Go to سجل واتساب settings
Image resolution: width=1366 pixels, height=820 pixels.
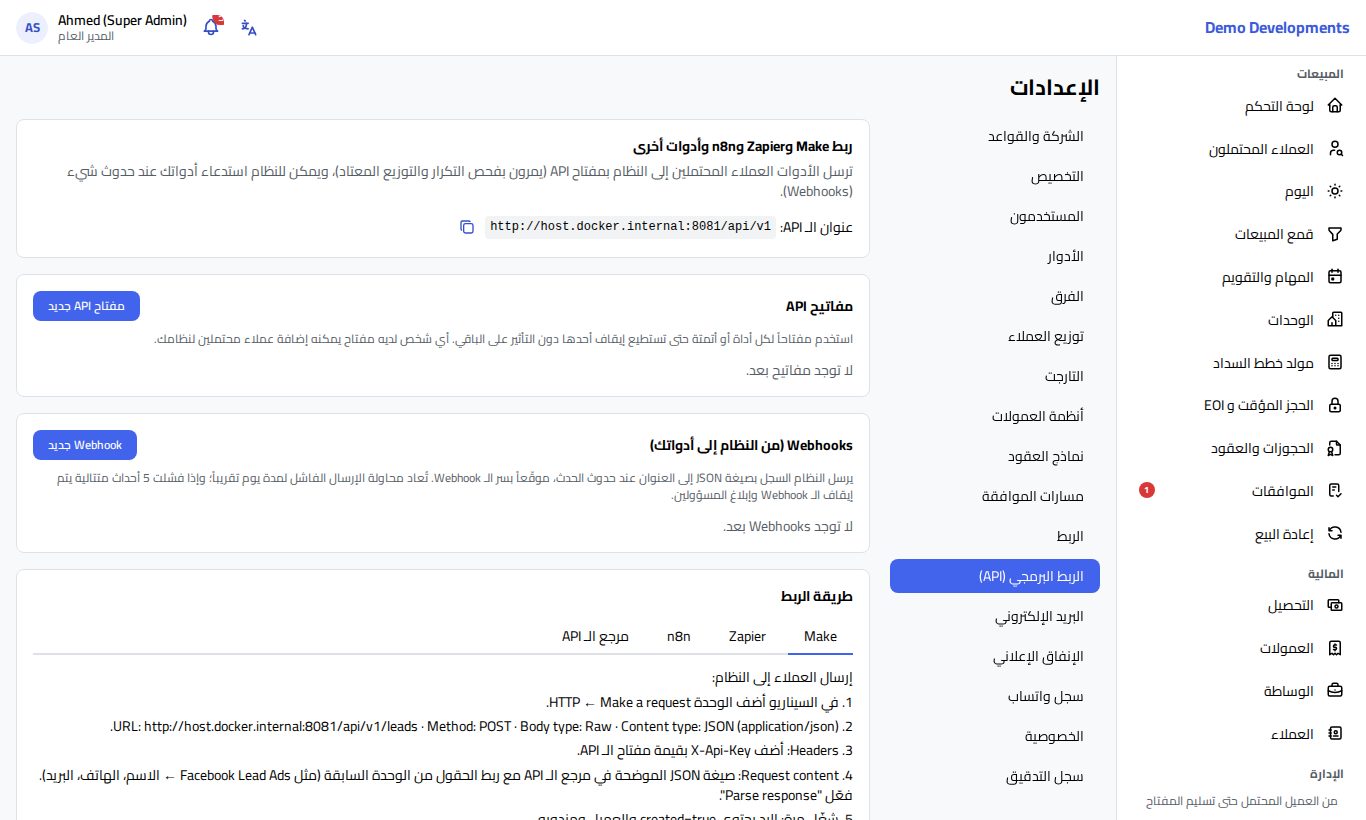tap(994, 696)
